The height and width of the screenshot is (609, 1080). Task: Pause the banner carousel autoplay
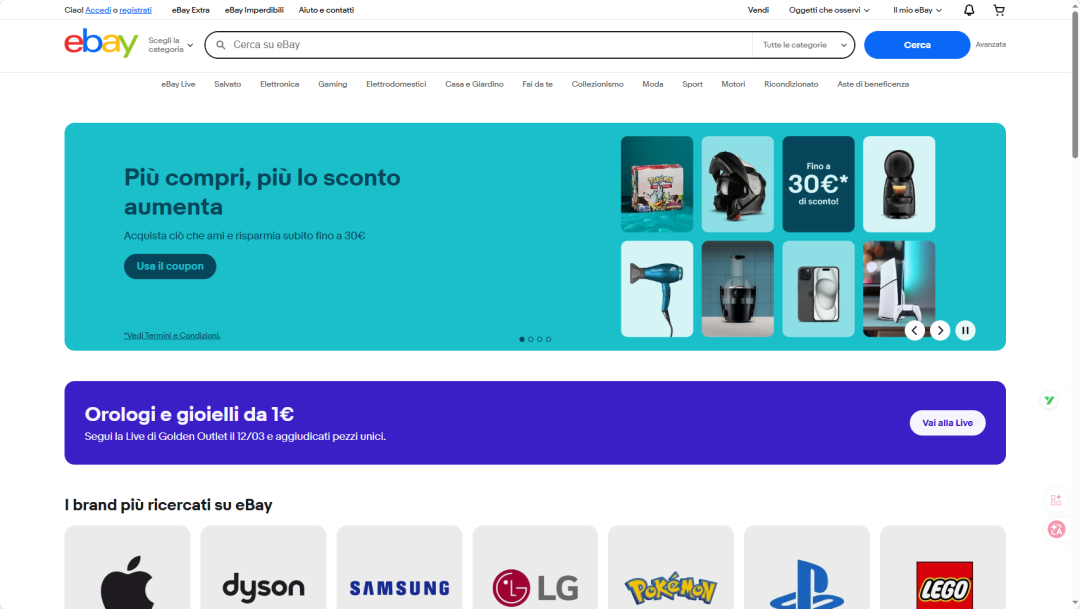[x=965, y=330]
